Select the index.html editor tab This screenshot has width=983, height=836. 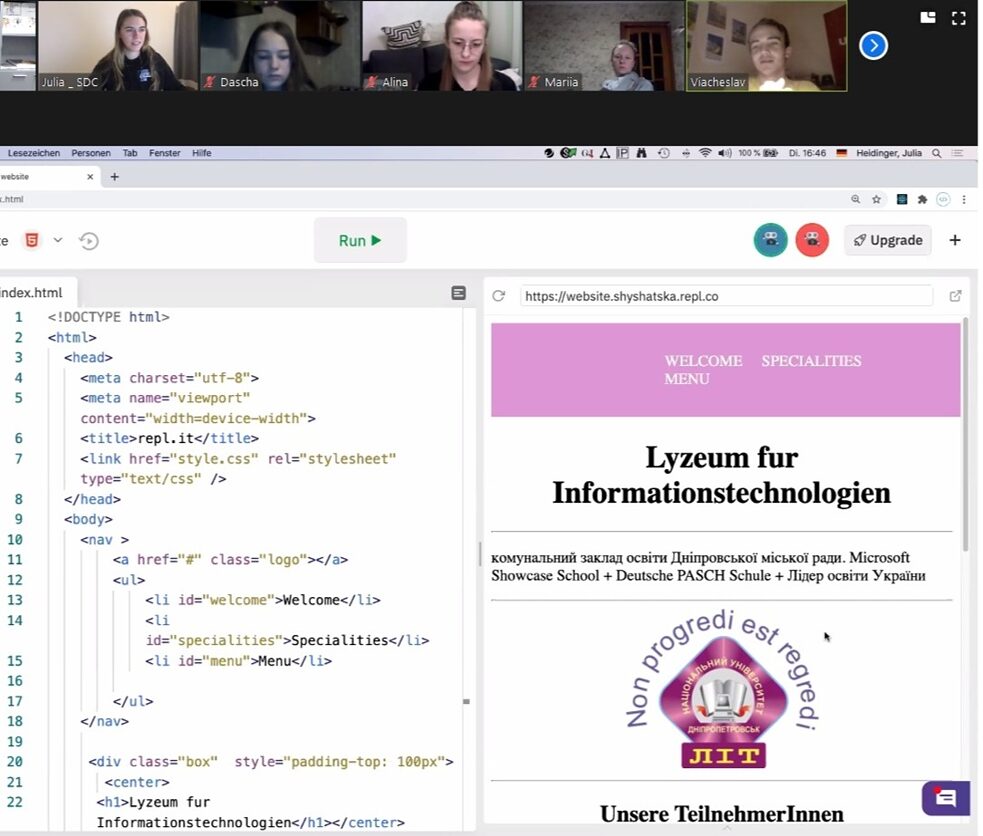click(x=32, y=293)
